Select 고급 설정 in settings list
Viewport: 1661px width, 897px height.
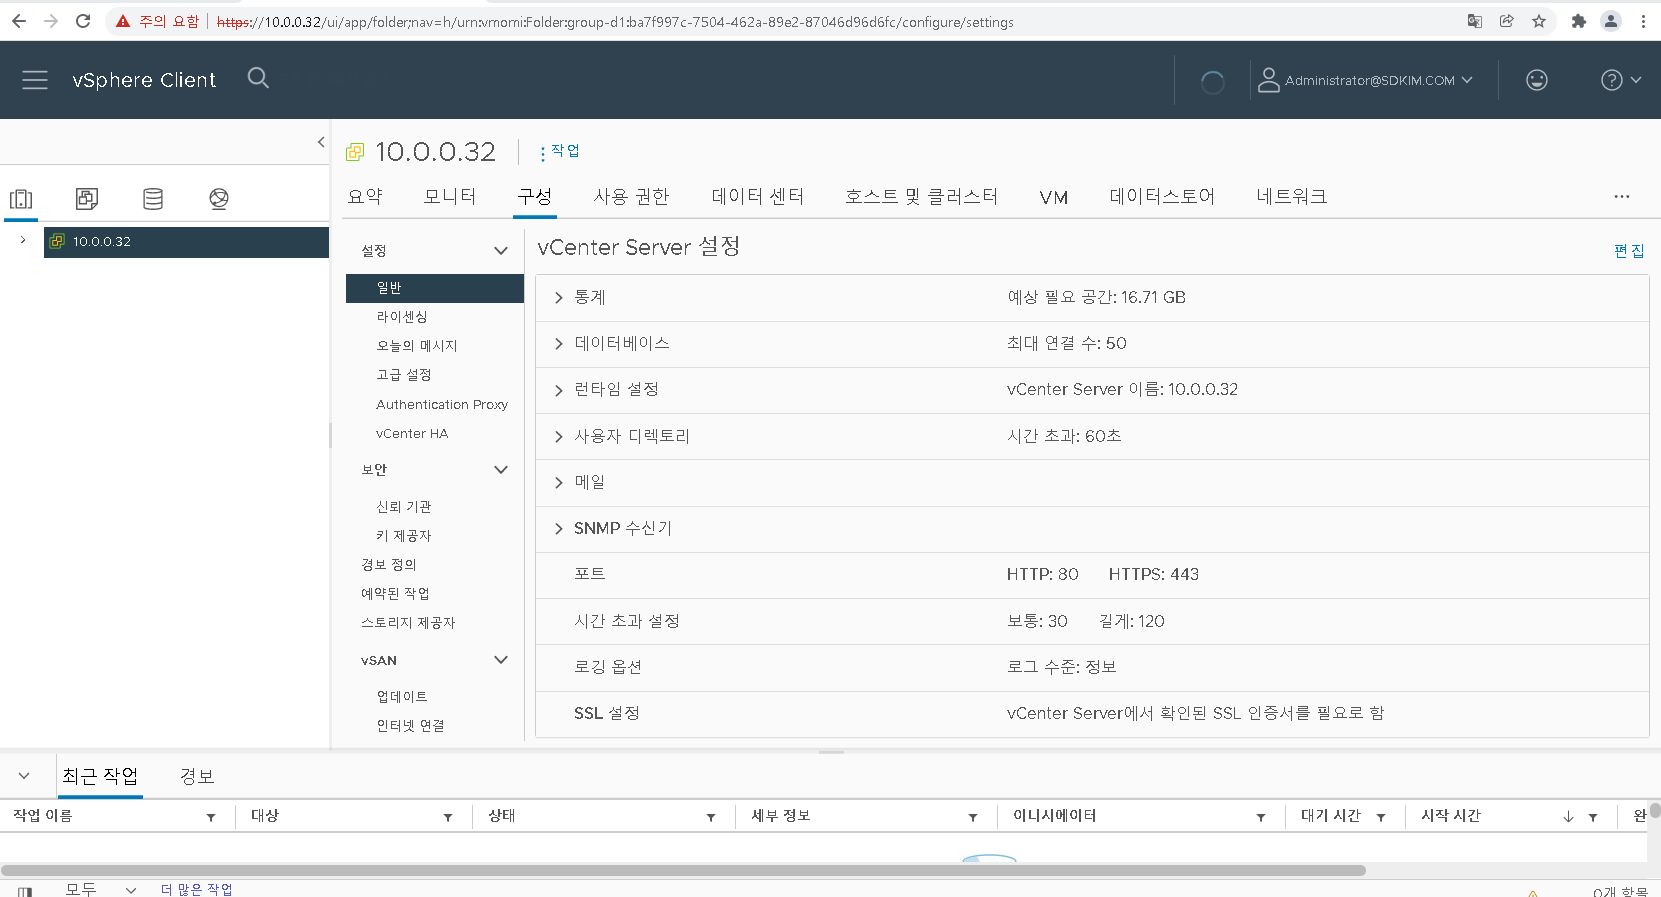[x=404, y=374]
